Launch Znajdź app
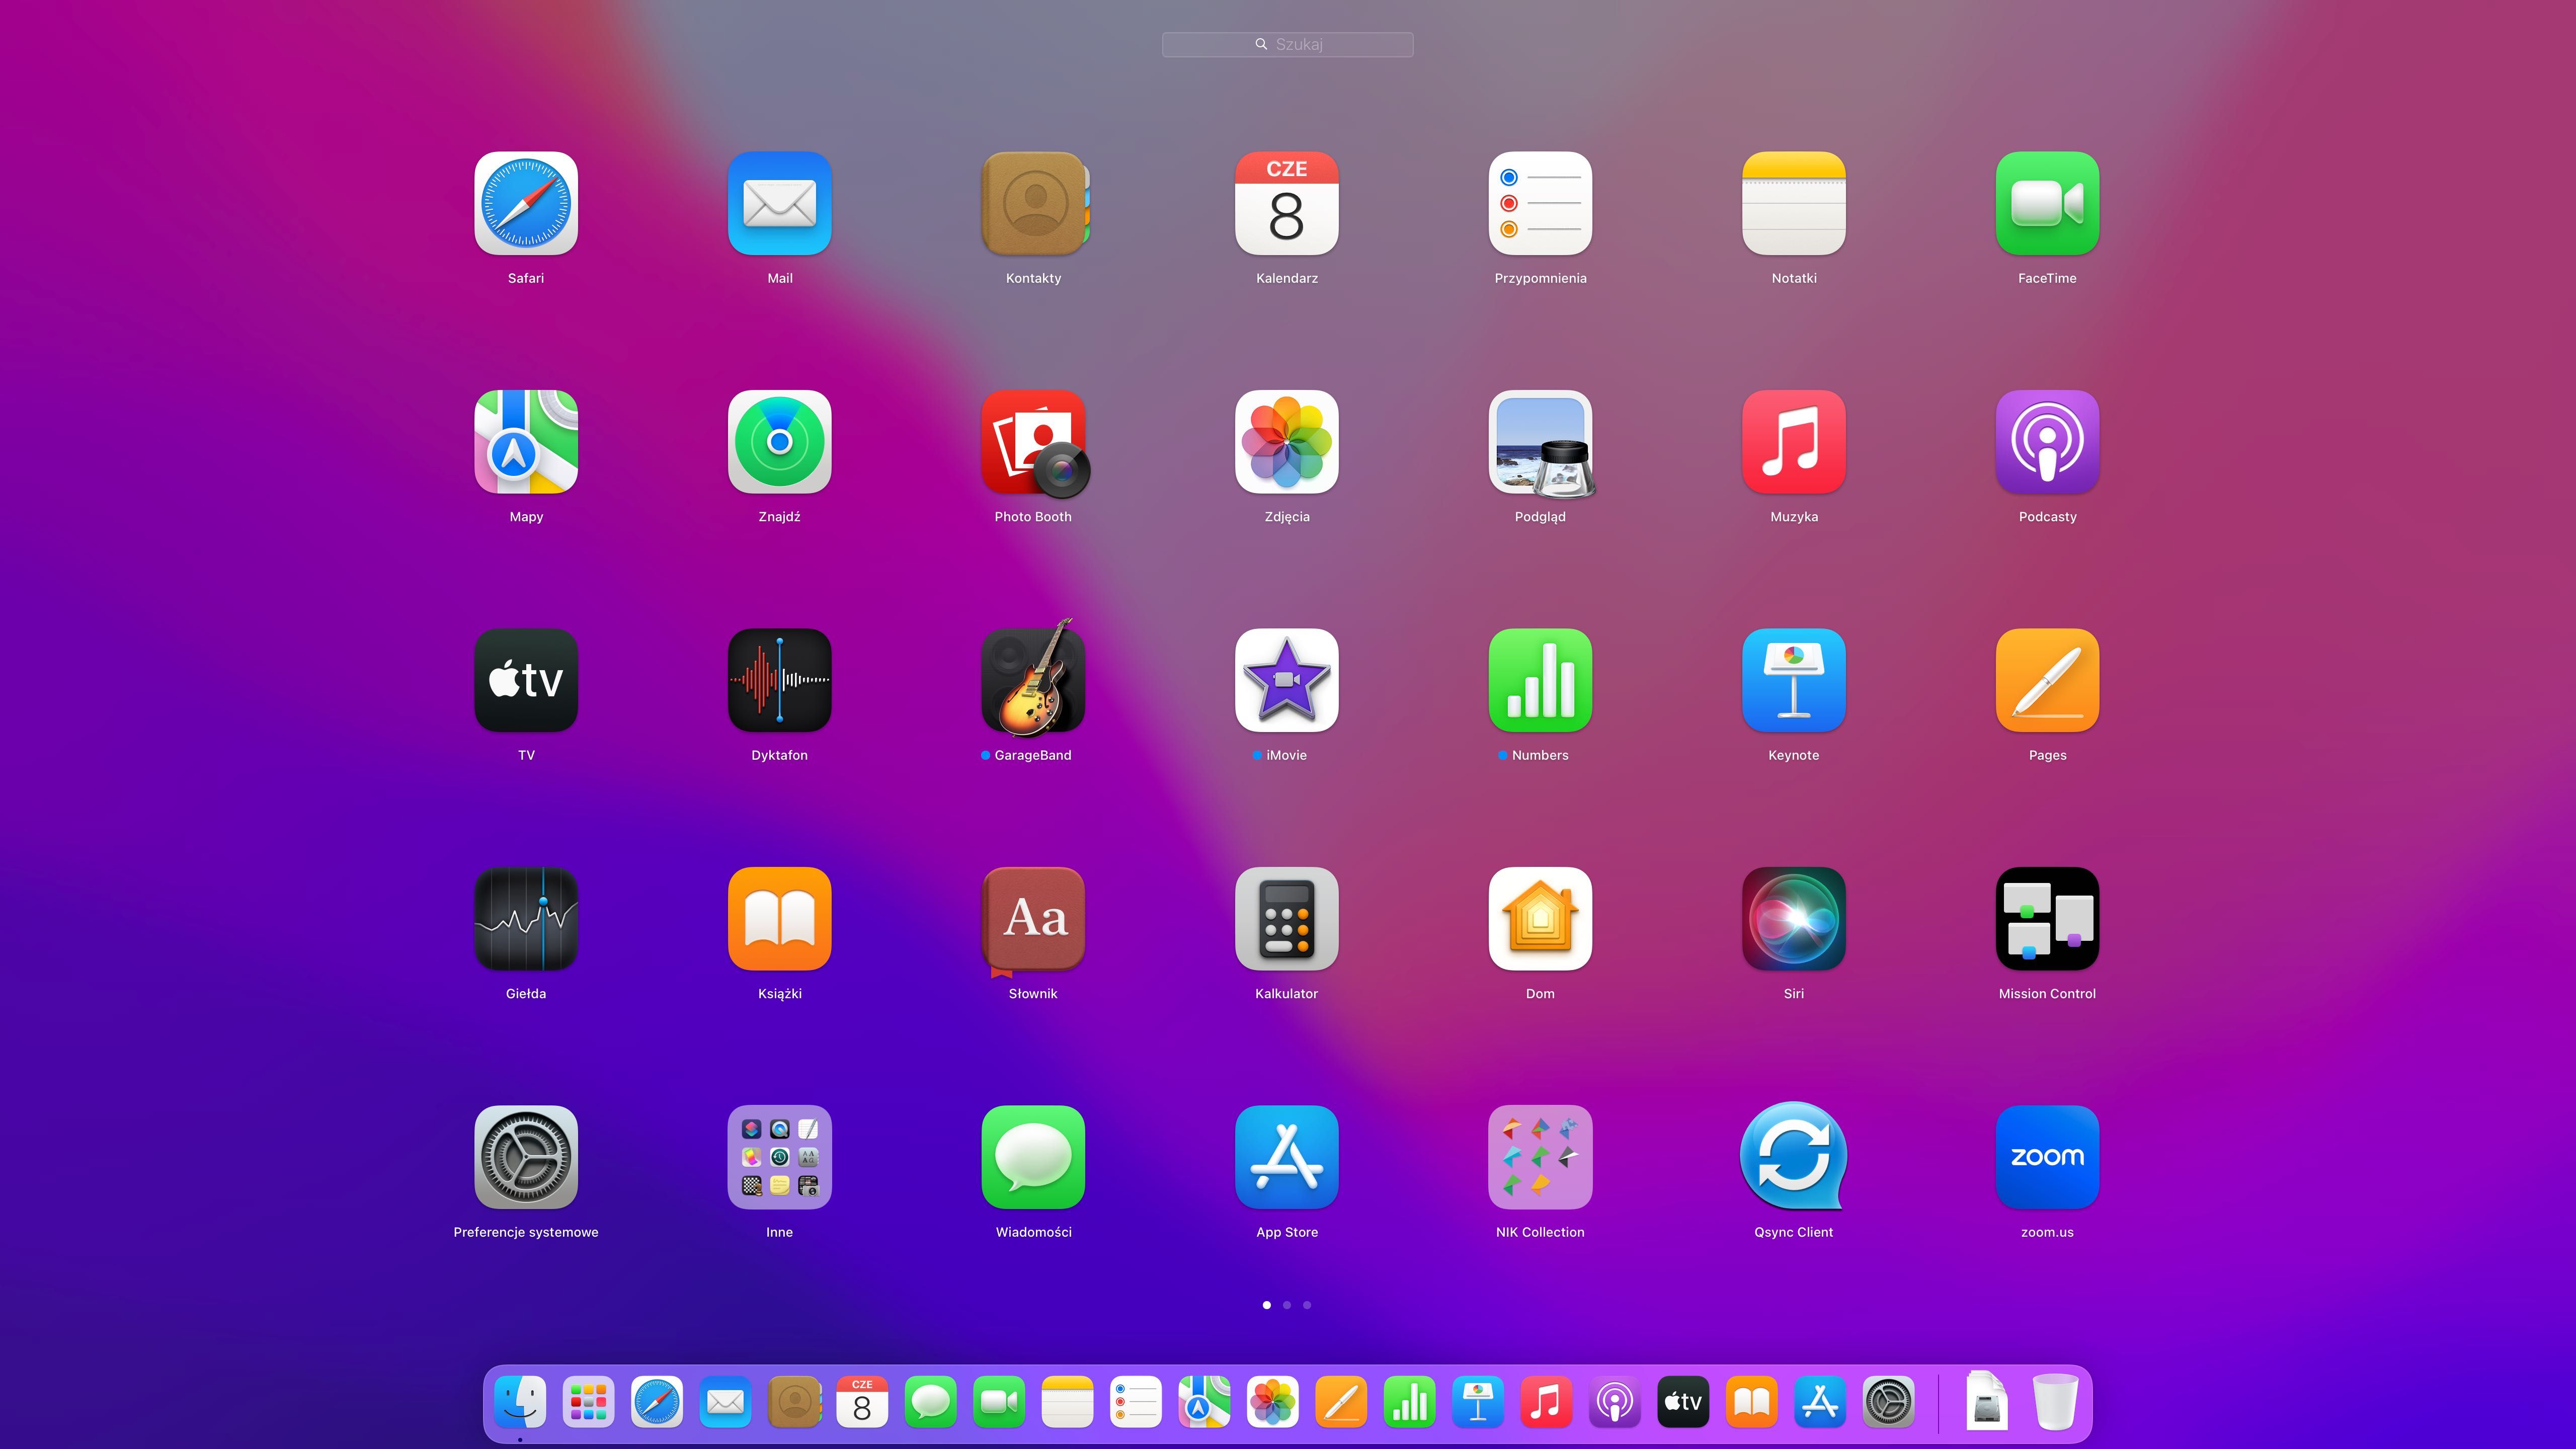Screen dimensions: 2576x1449 (x=780, y=442)
